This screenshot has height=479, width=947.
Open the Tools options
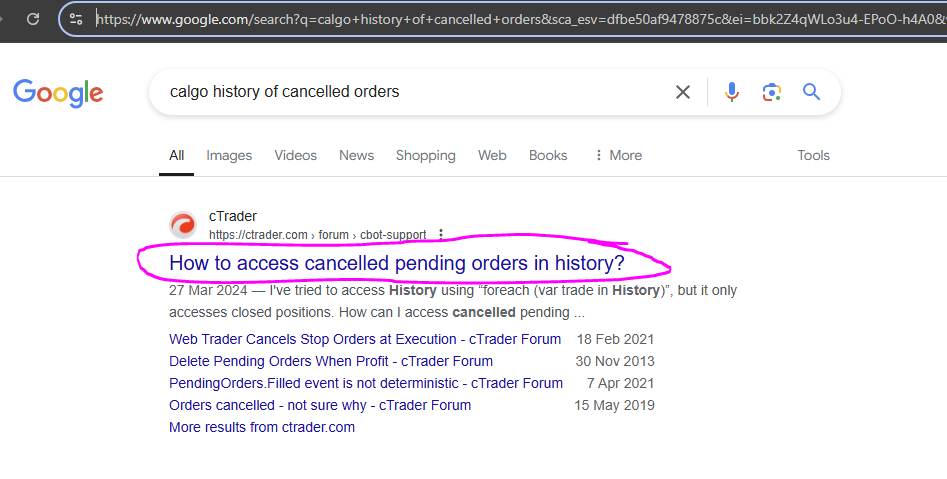tap(813, 155)
